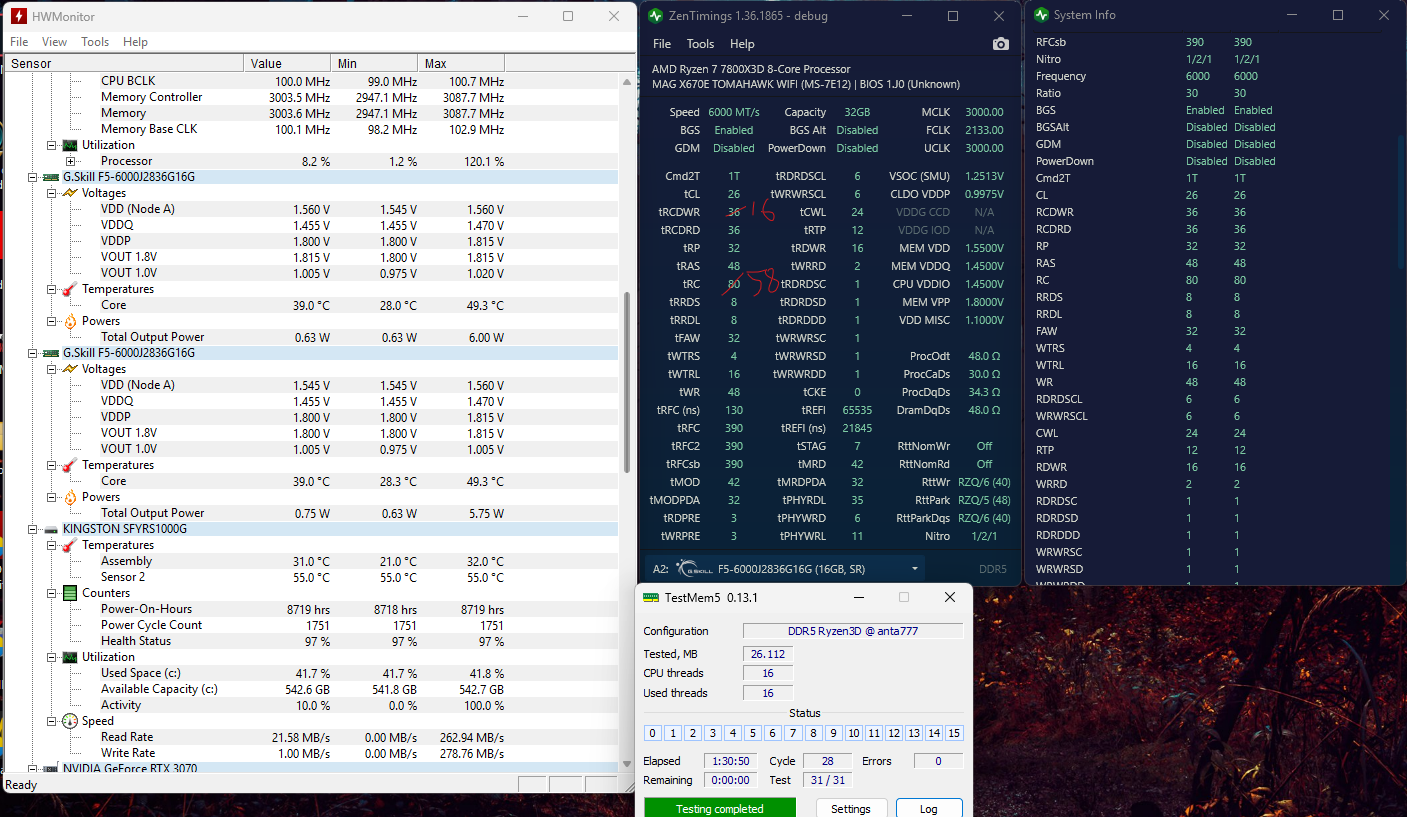Click the Min column header in HWMonitor
This screenshot has width=1407, height=817.
[376, 63]
